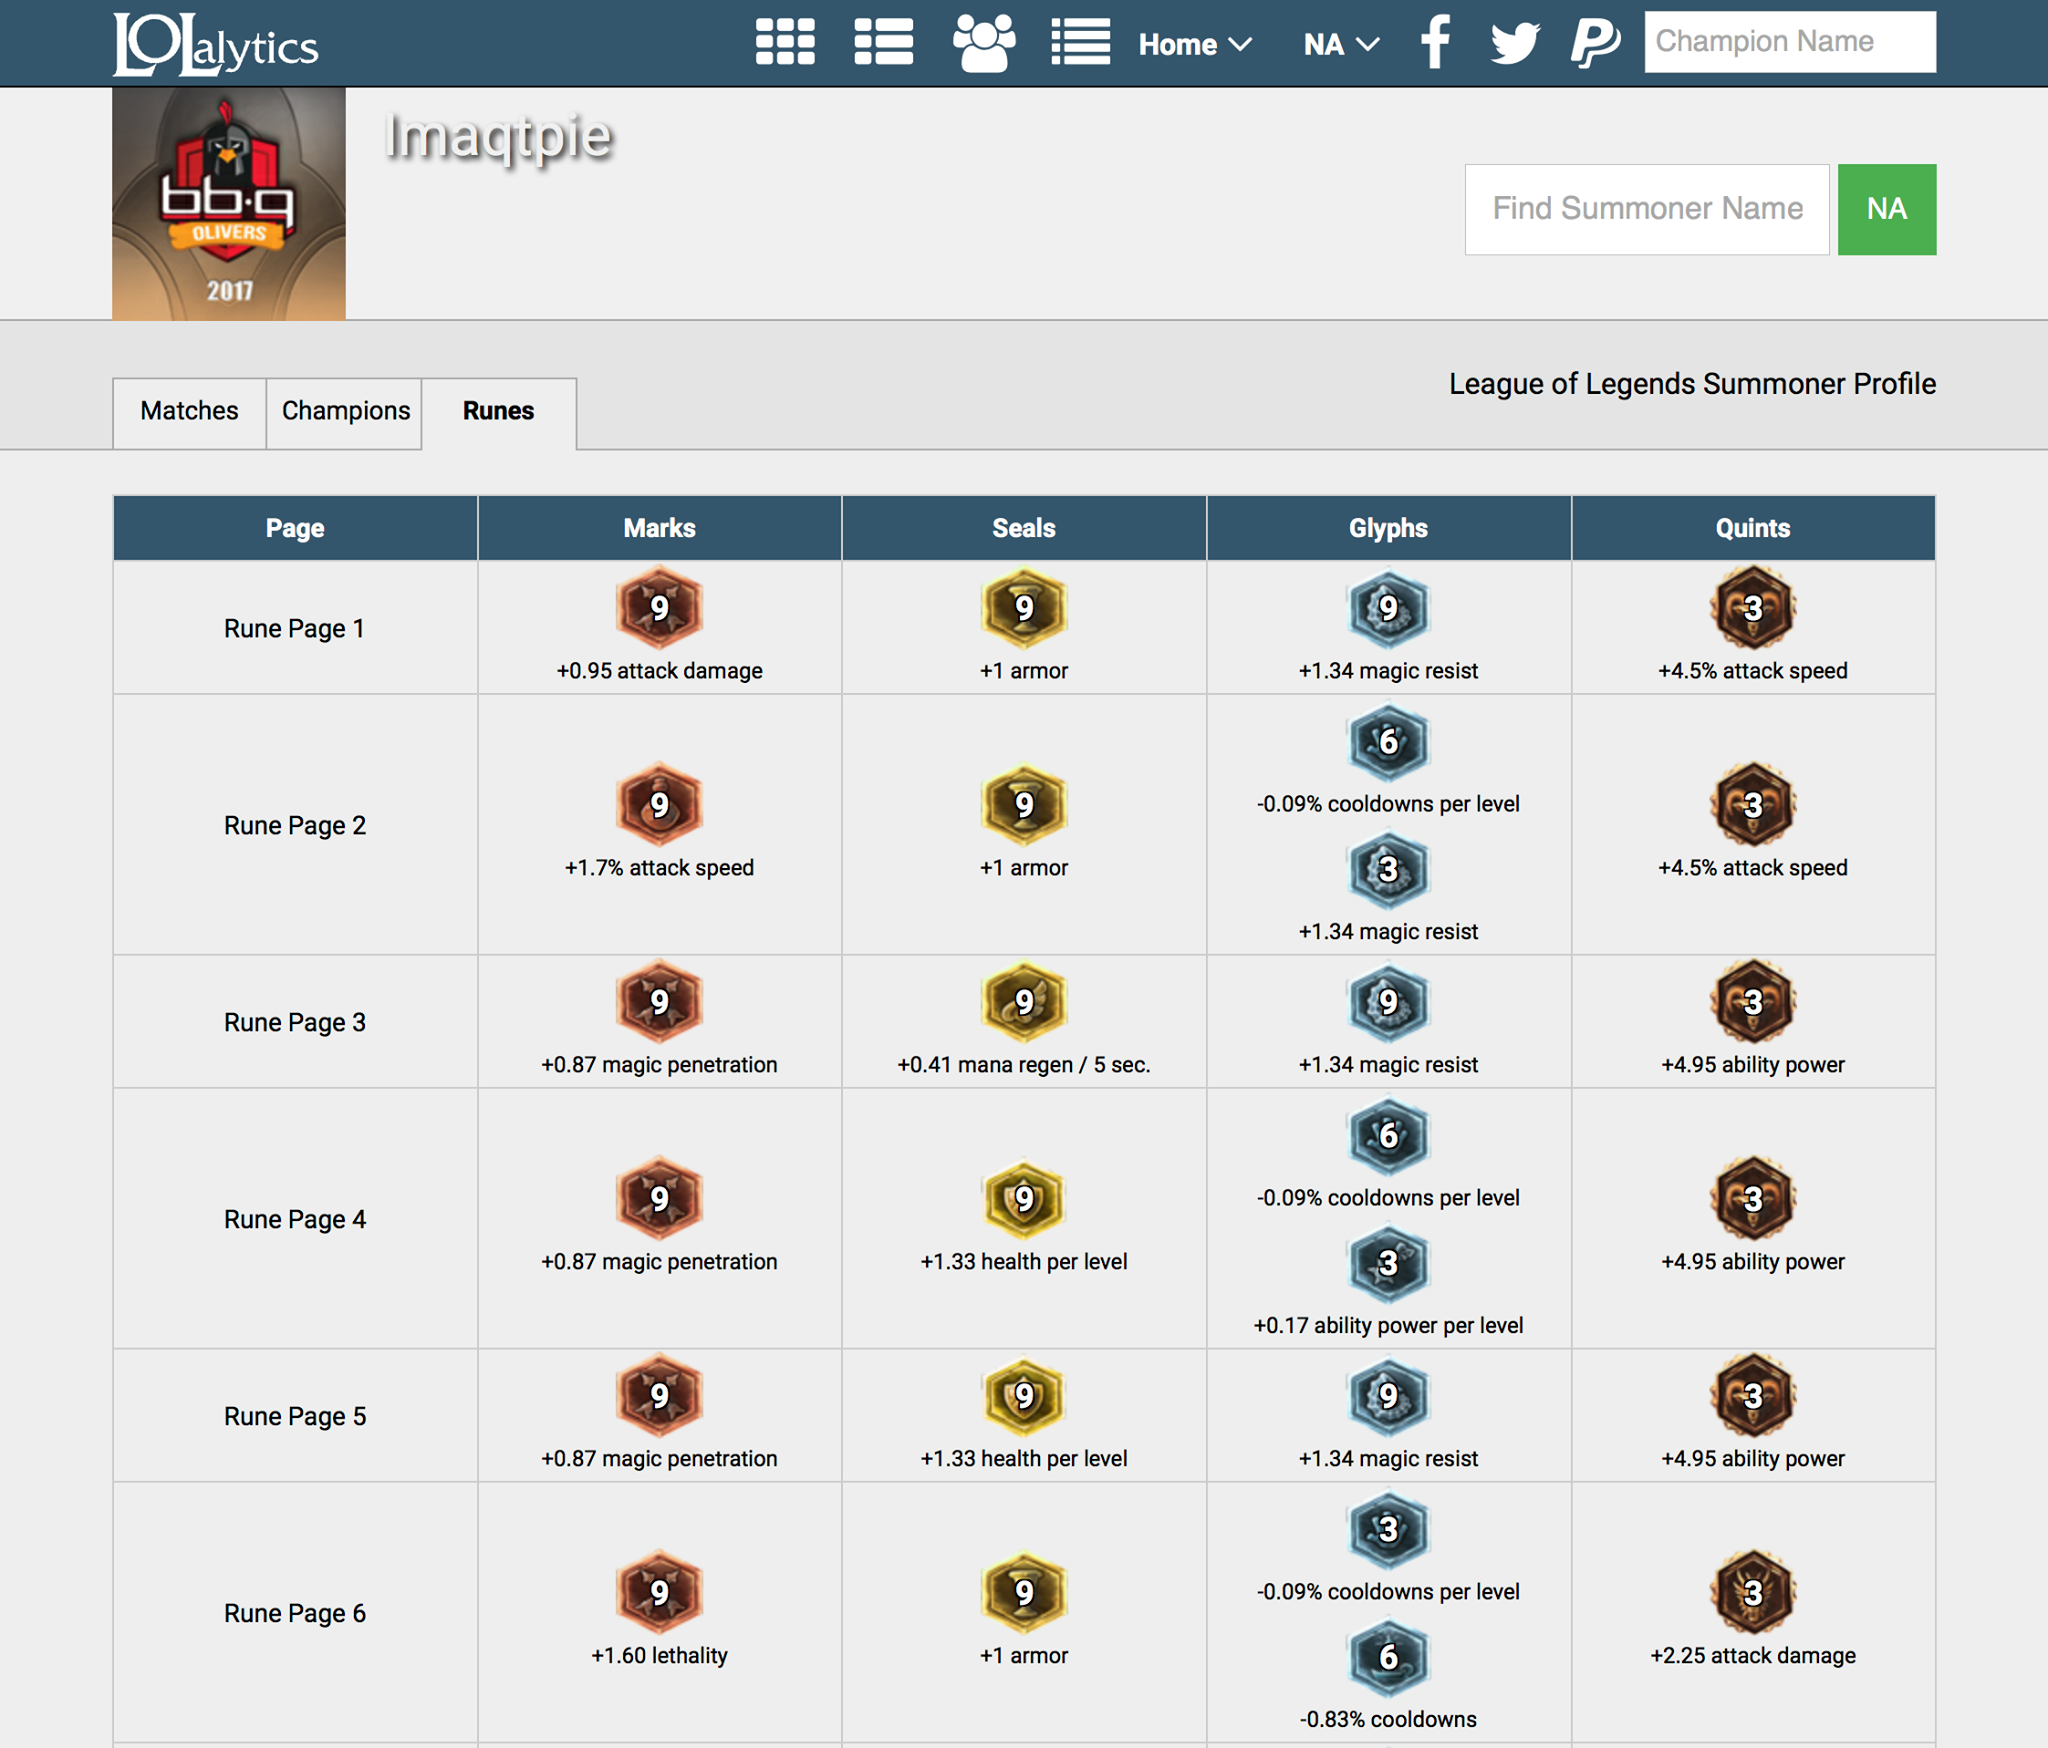Click the Rune Page 2 armor seal icon

click(1024, 804)
